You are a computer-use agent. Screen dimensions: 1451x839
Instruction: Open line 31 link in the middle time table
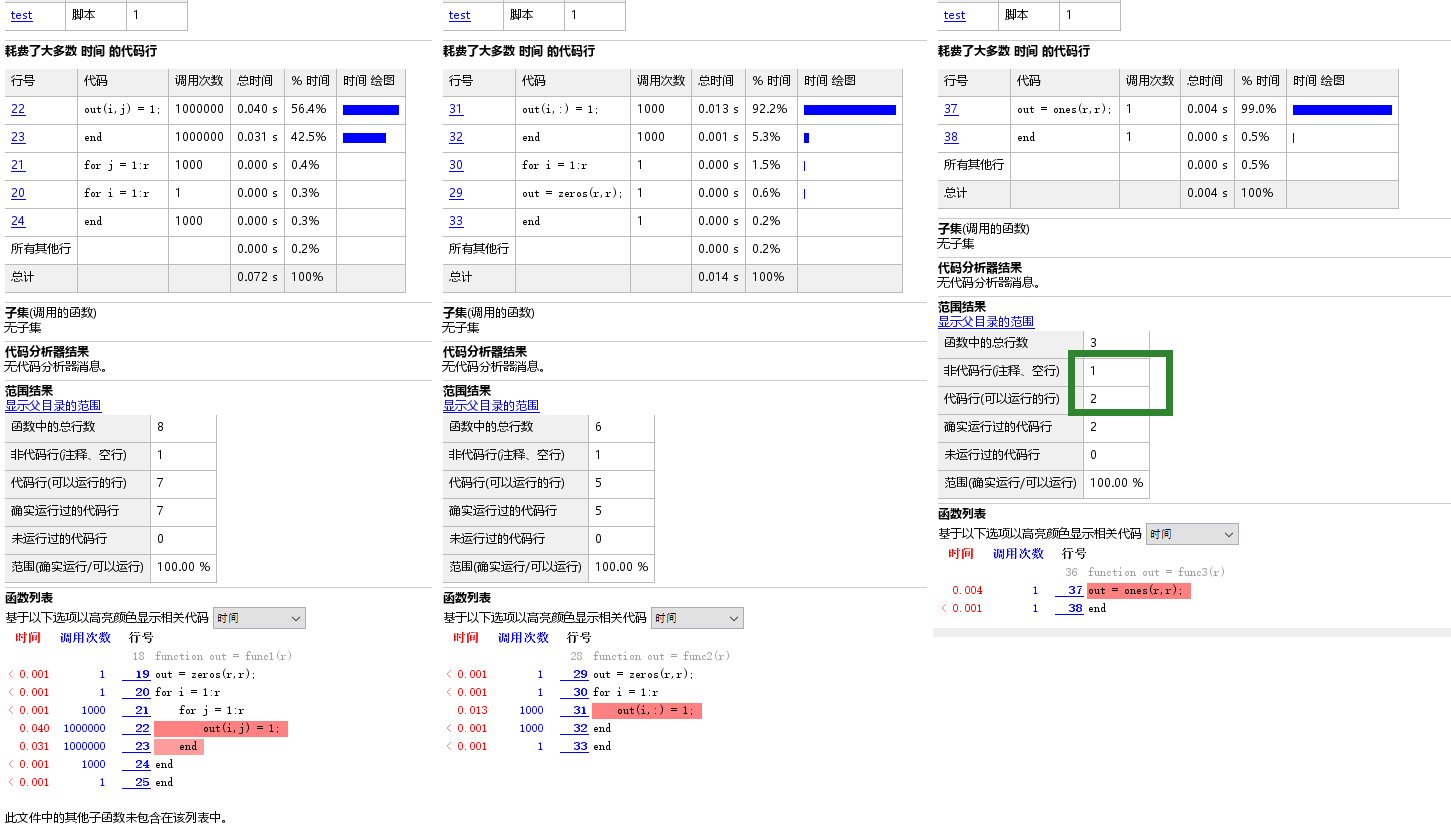pos(456,109)
